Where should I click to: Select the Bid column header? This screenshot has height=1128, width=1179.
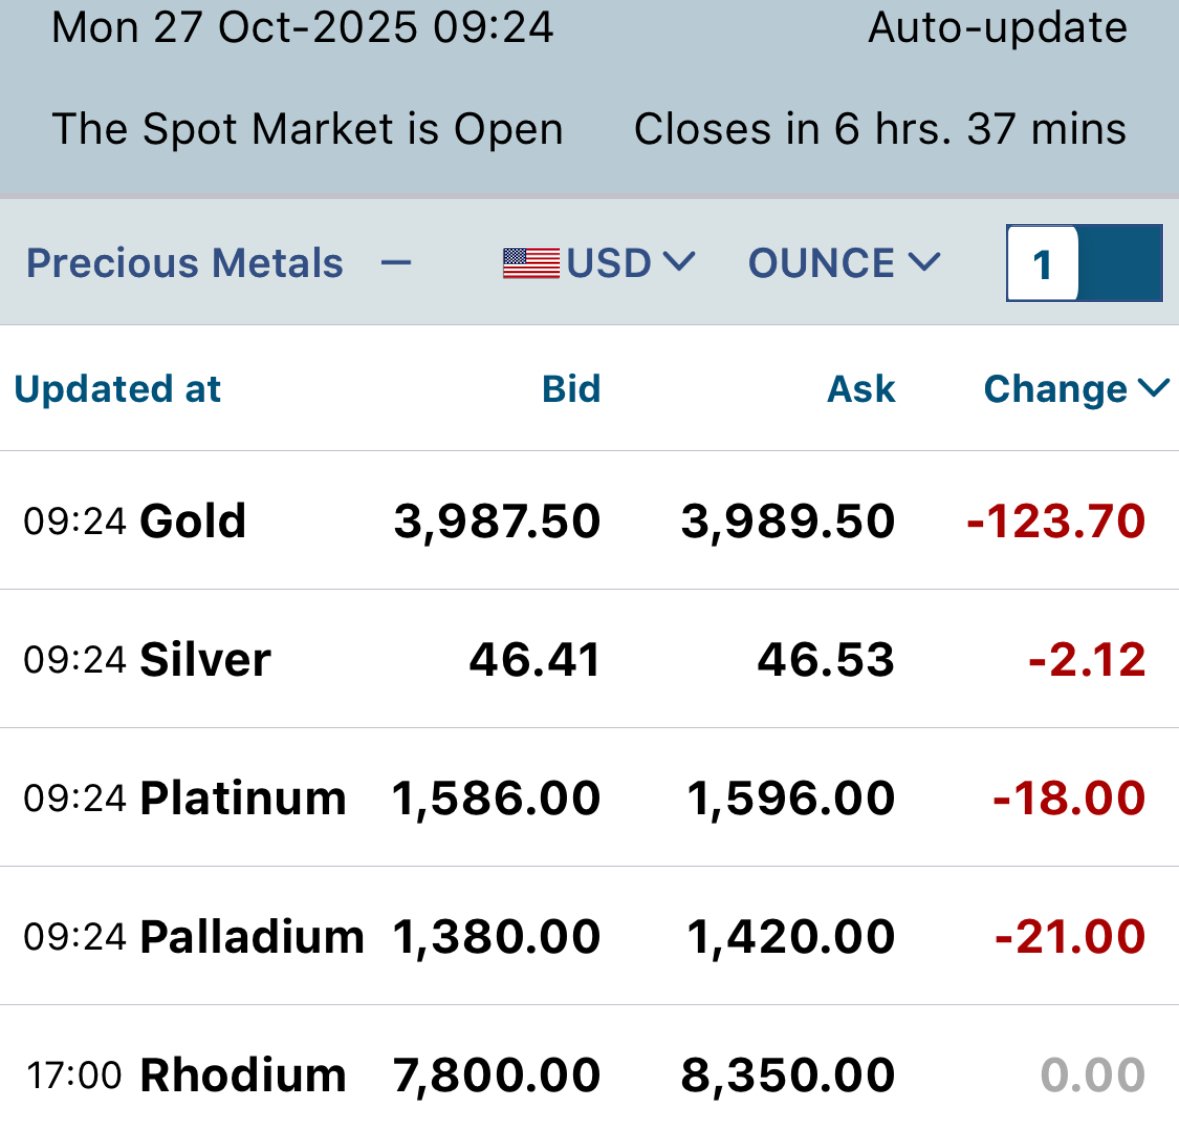[x=571, y=389]
